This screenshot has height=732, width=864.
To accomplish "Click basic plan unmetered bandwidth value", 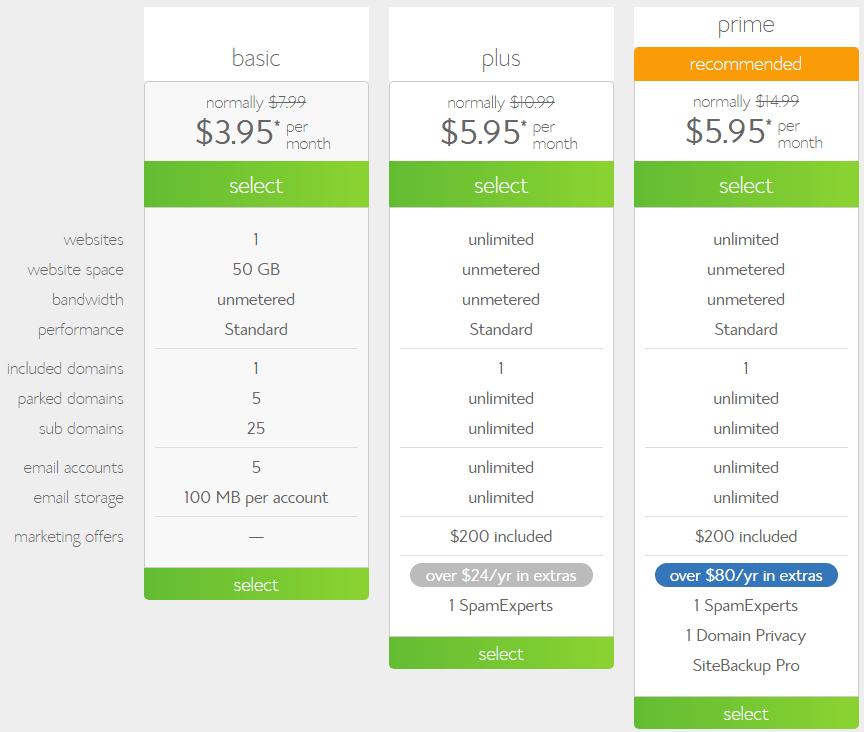I will (256, 299).
